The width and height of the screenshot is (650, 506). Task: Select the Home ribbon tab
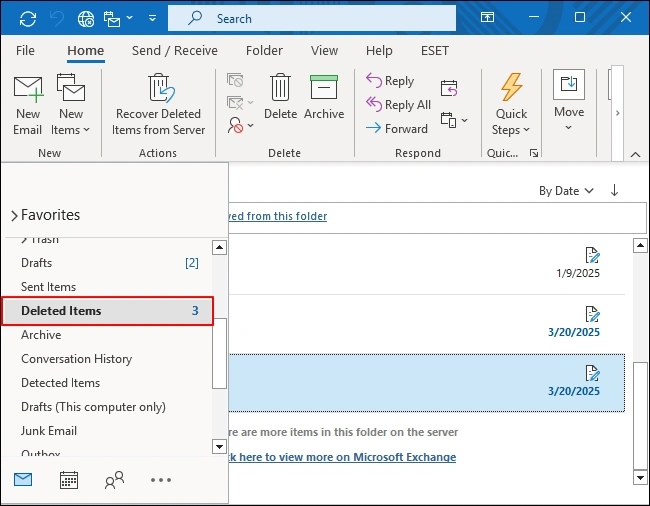(86, 51)
